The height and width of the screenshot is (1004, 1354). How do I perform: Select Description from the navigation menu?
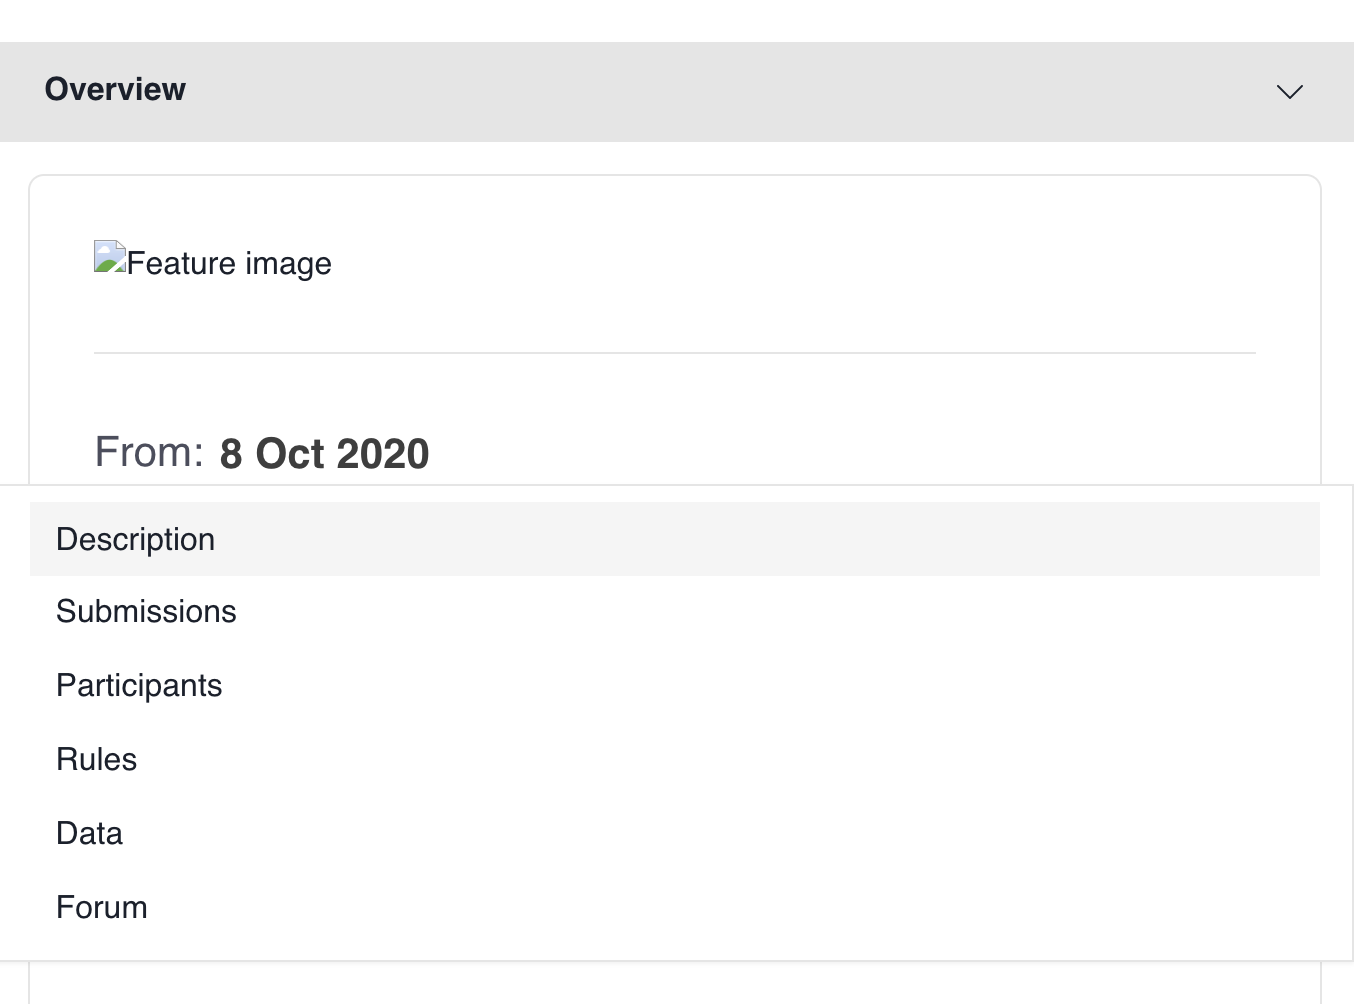click(135, 539)
